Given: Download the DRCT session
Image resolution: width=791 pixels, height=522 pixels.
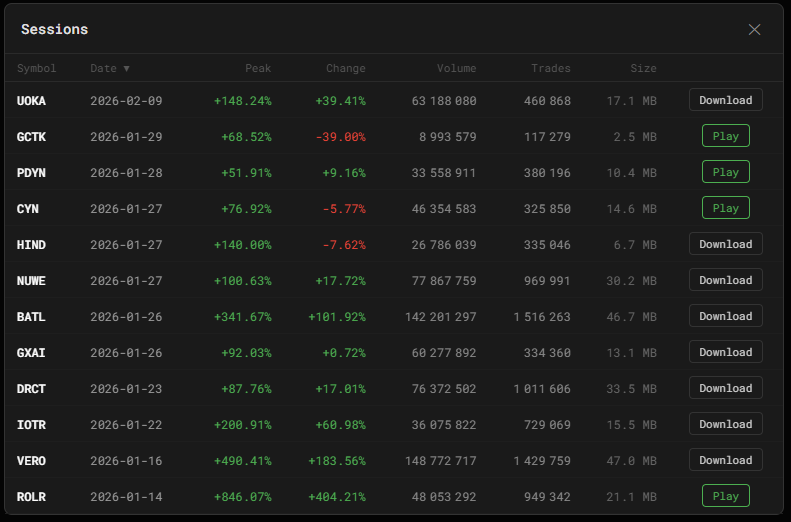Looking at the screenshot, I should (x=725, y=388).
